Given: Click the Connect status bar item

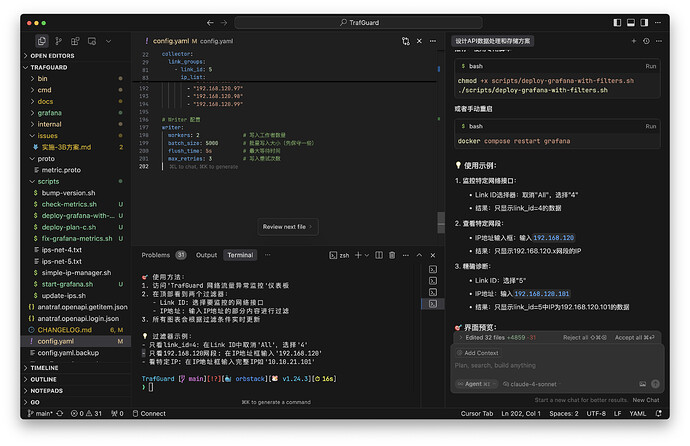Looking at the screenshot, I should click(x=149, y=413).
